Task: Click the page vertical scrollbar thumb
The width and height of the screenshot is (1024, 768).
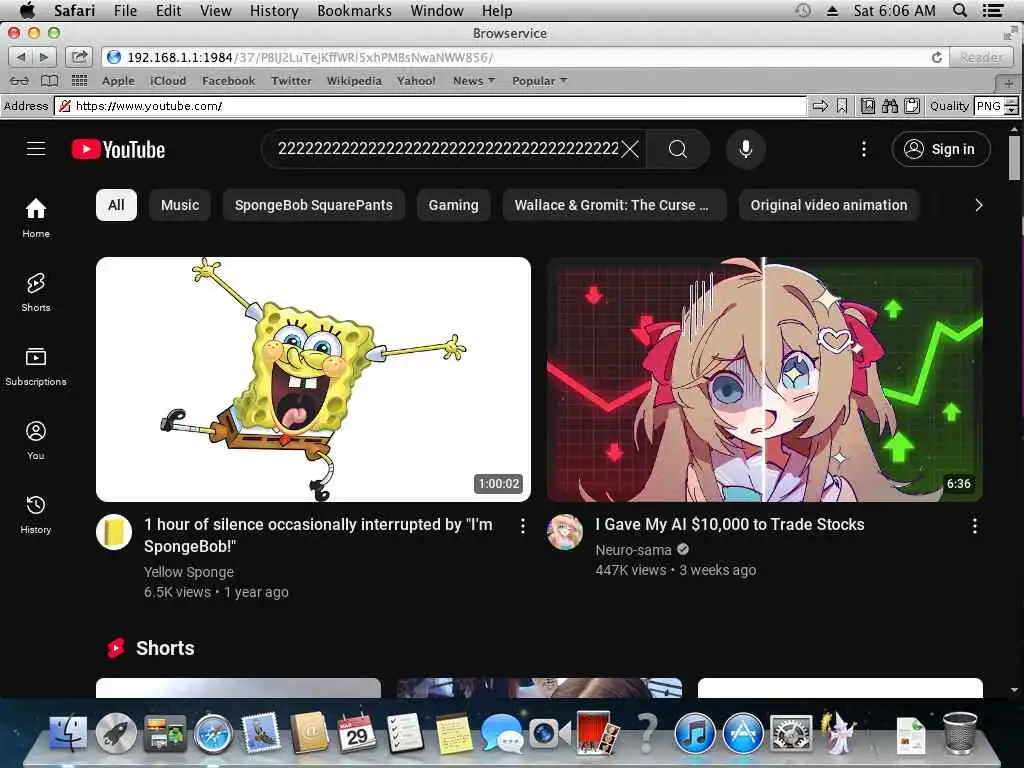Action: 1014,157
